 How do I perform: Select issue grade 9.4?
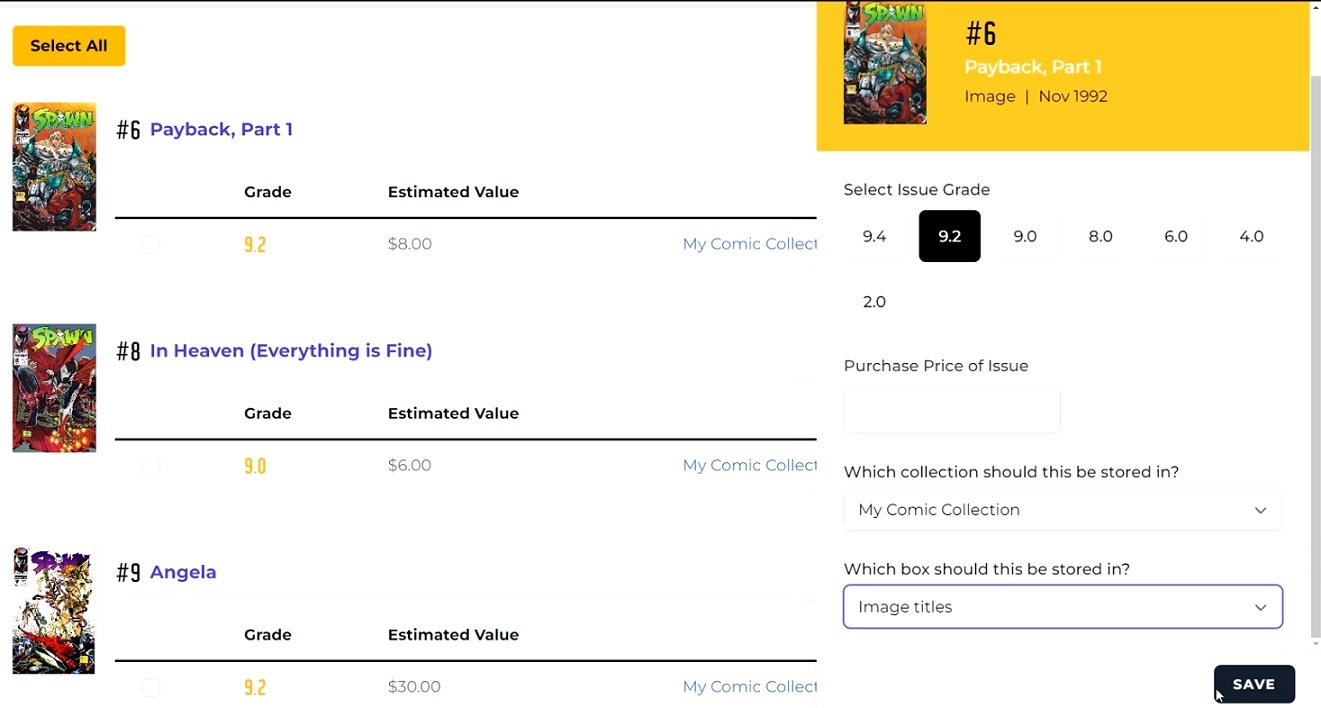click(x=874, y=237)
